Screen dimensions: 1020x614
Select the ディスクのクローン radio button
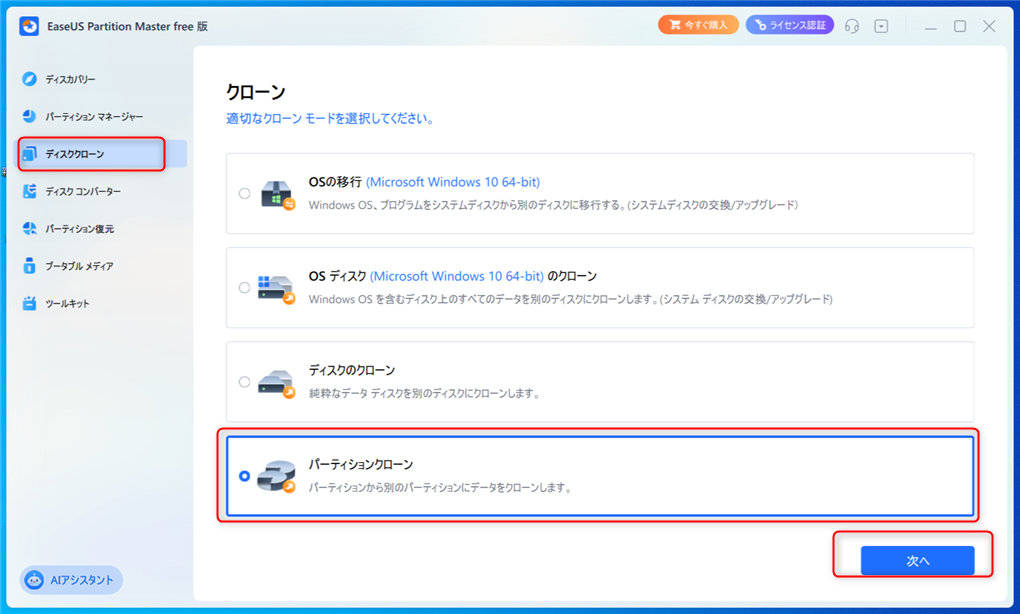click(x=244, y=382)
